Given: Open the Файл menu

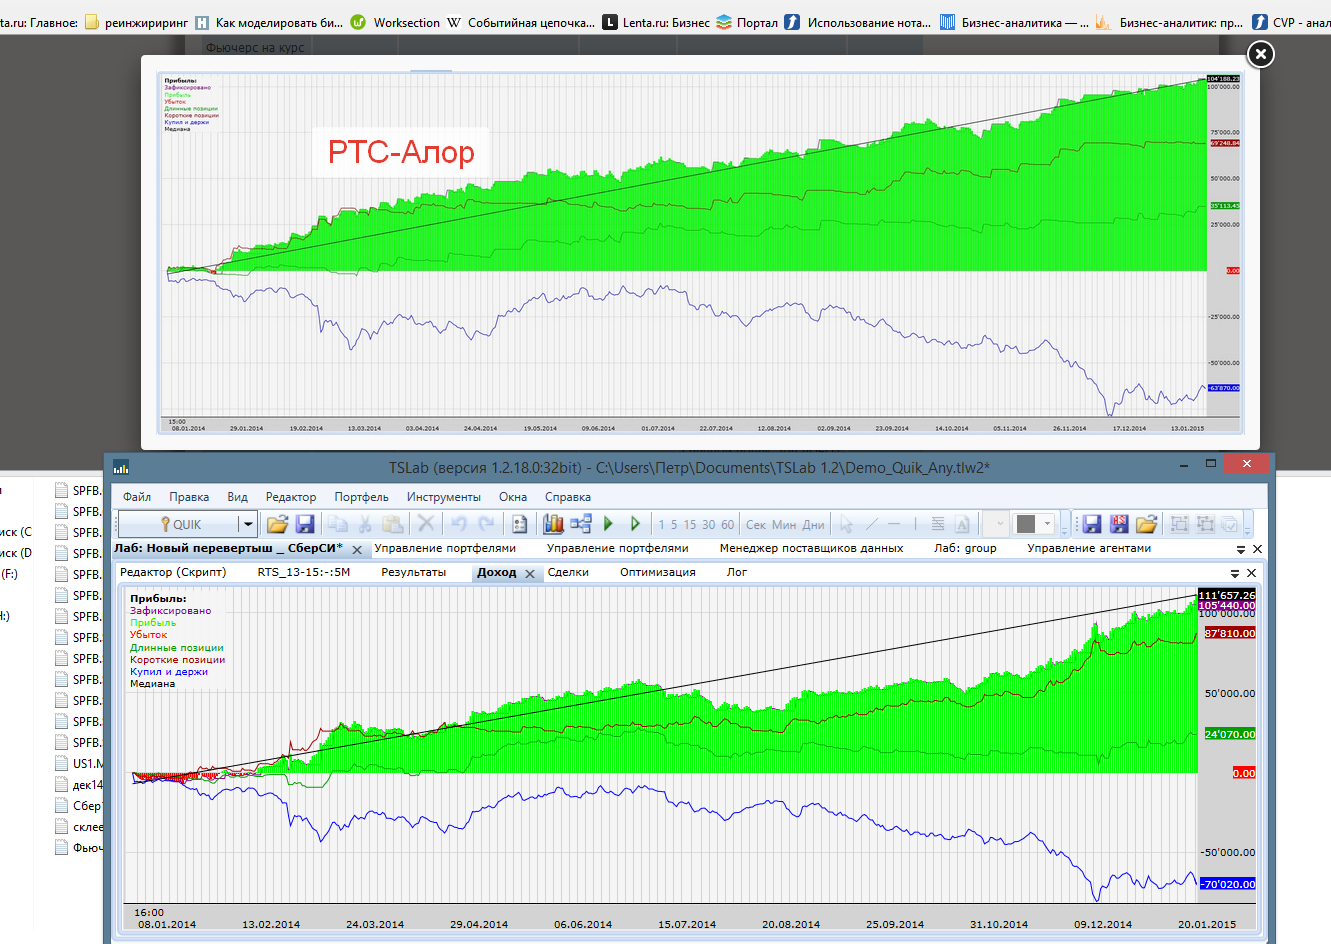Looking at the screenshot, I should point(137,497).
